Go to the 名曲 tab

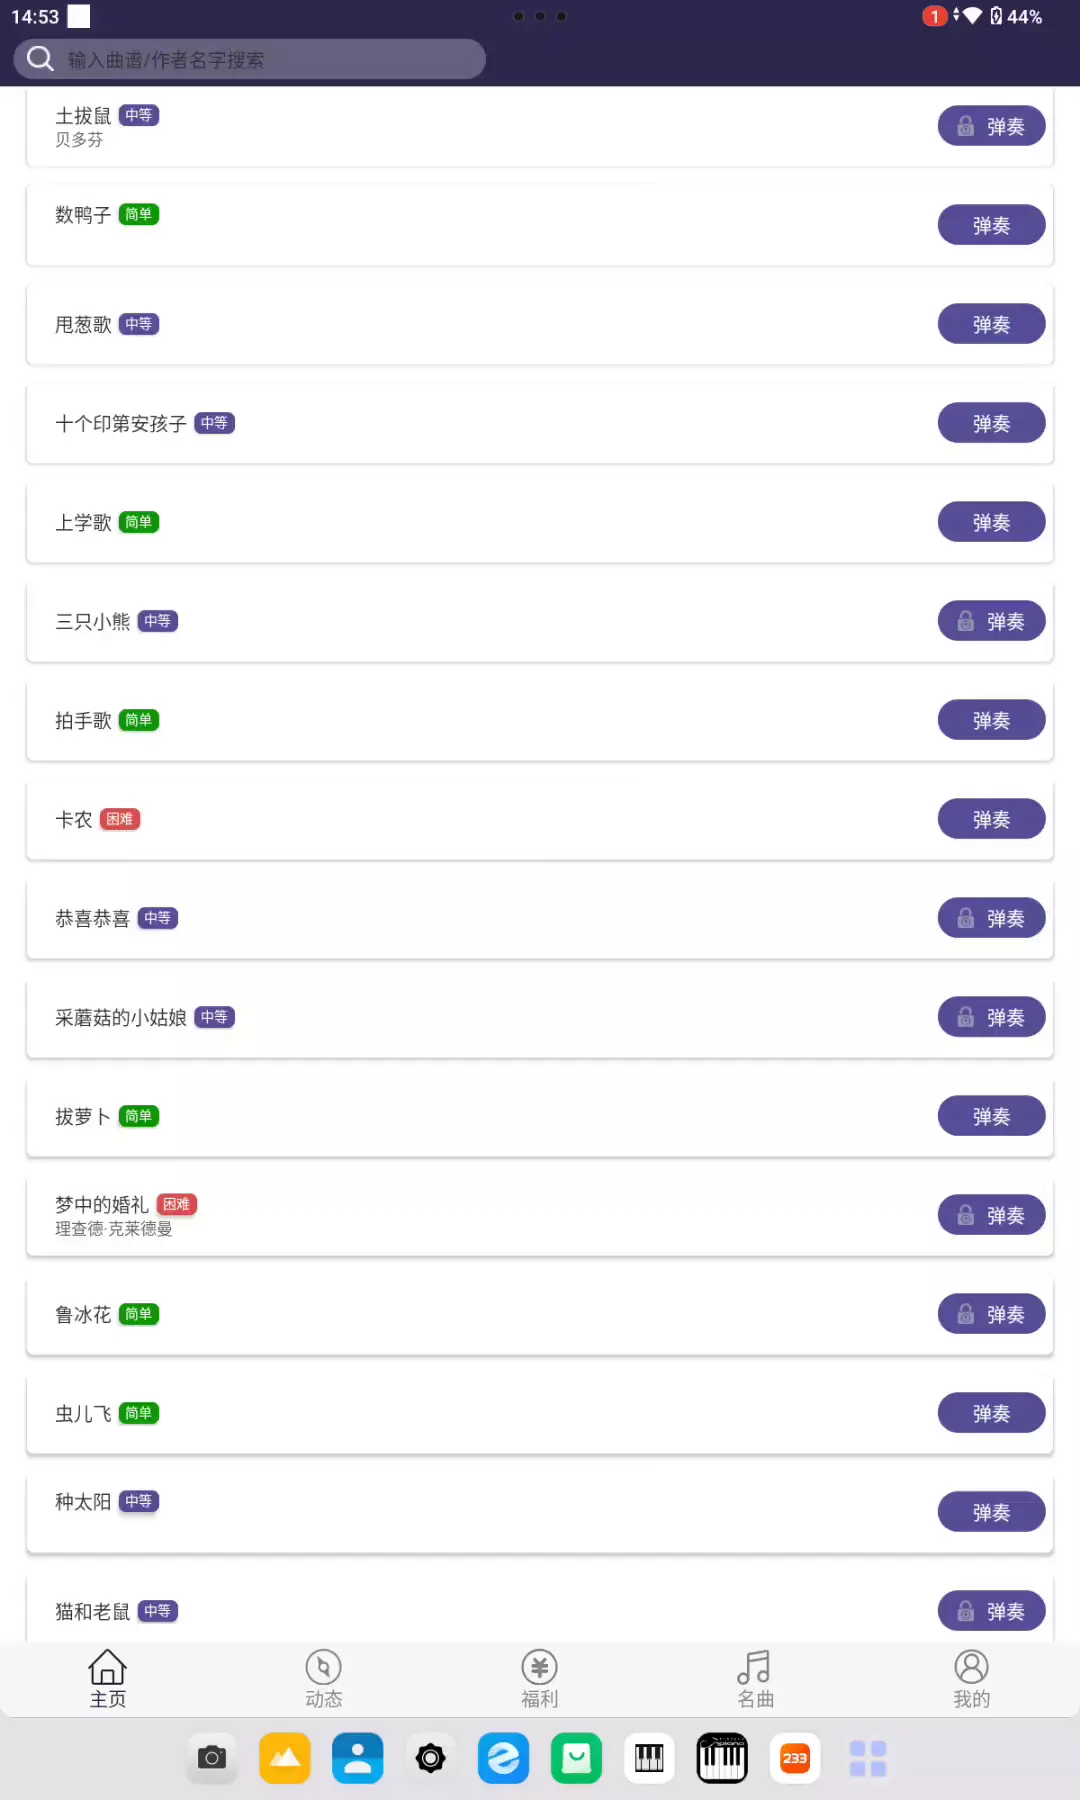click(755, 1679)
